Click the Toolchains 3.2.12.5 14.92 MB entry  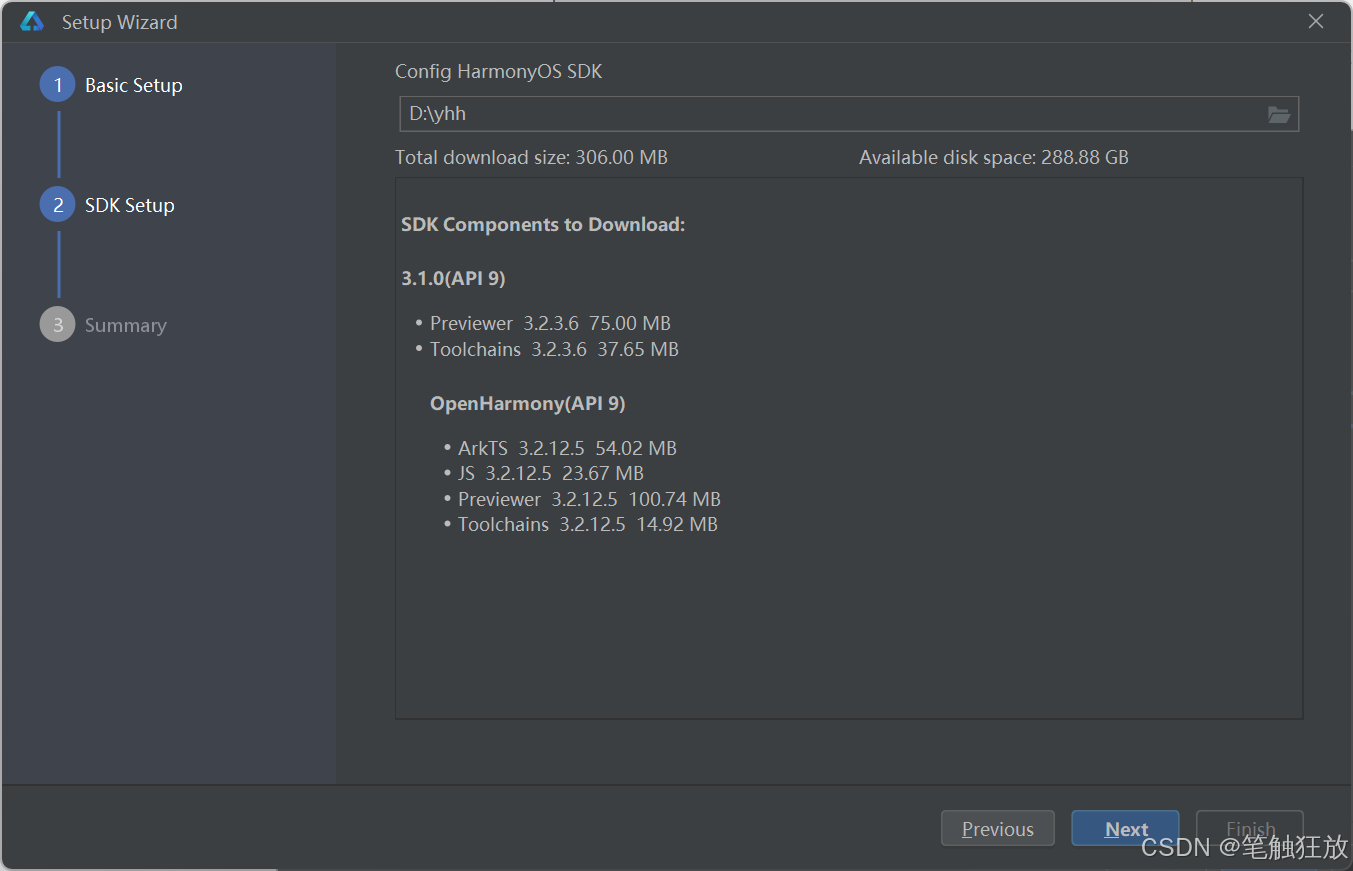588,524
